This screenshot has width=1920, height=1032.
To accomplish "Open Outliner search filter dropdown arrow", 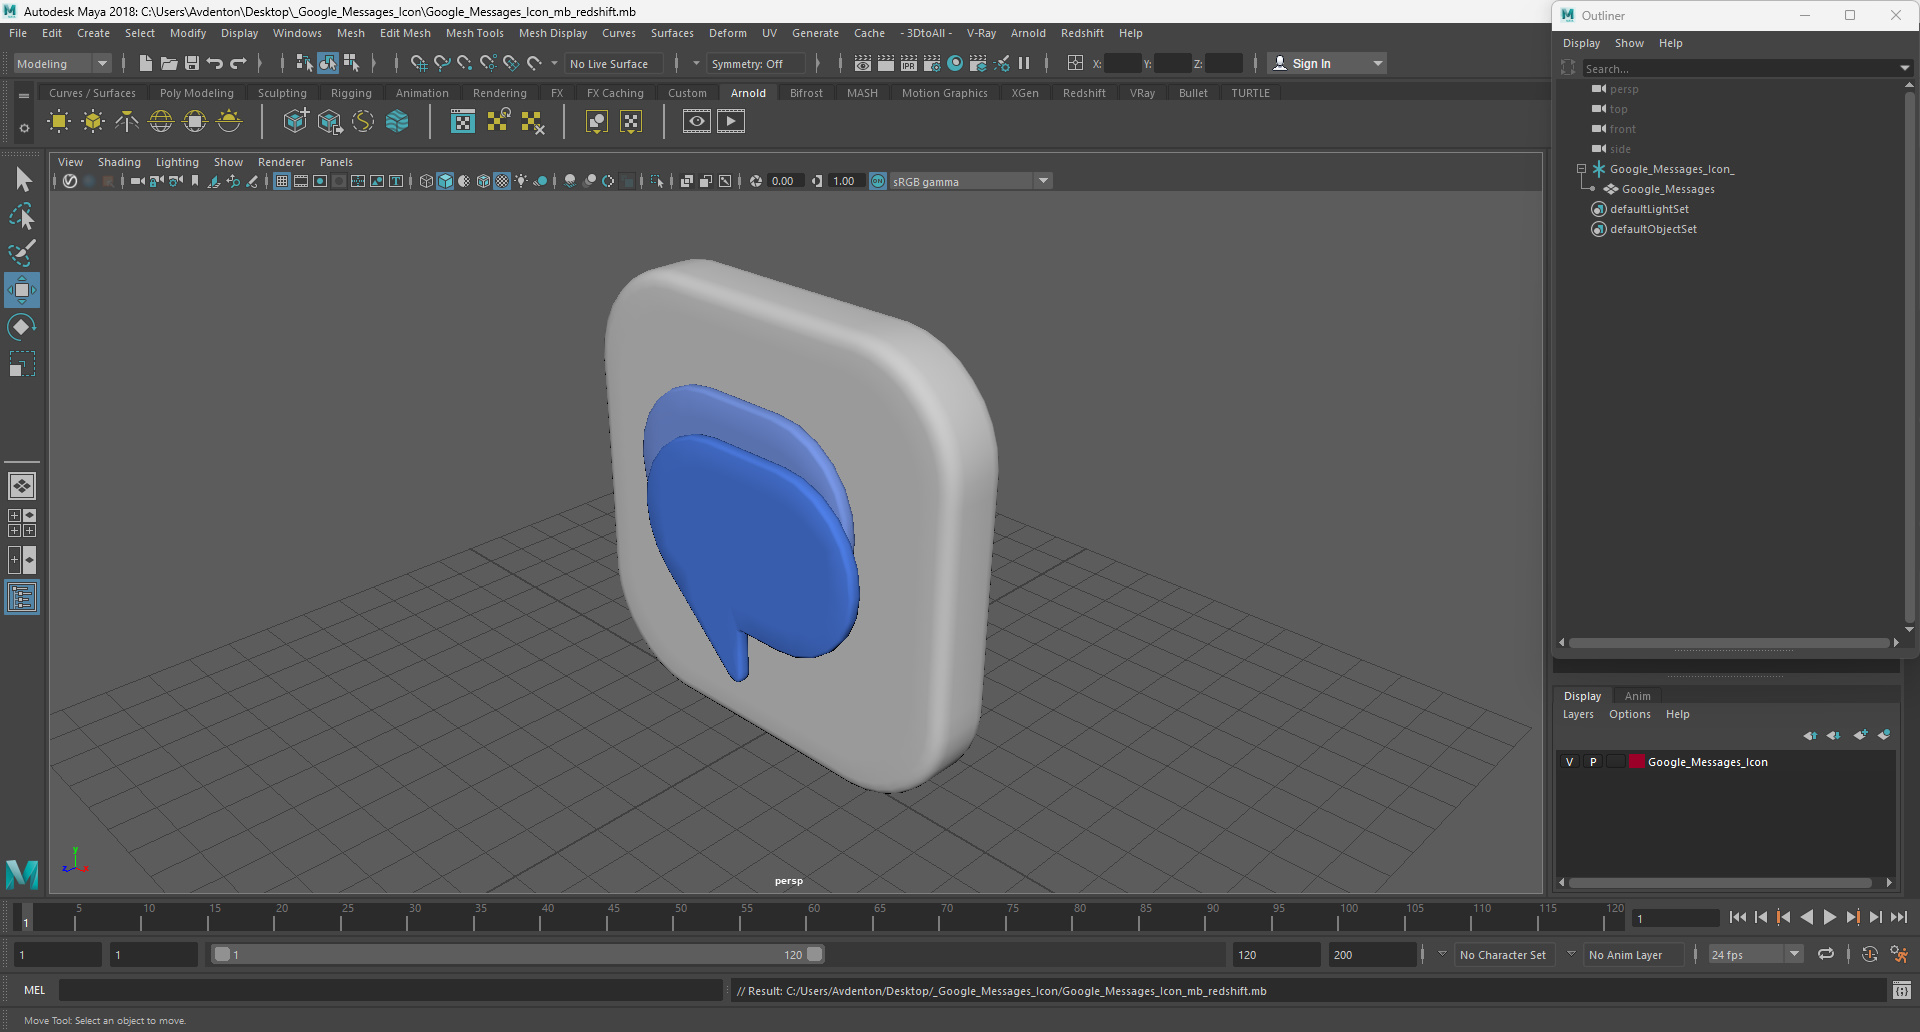I will [x=1904, y=69].
